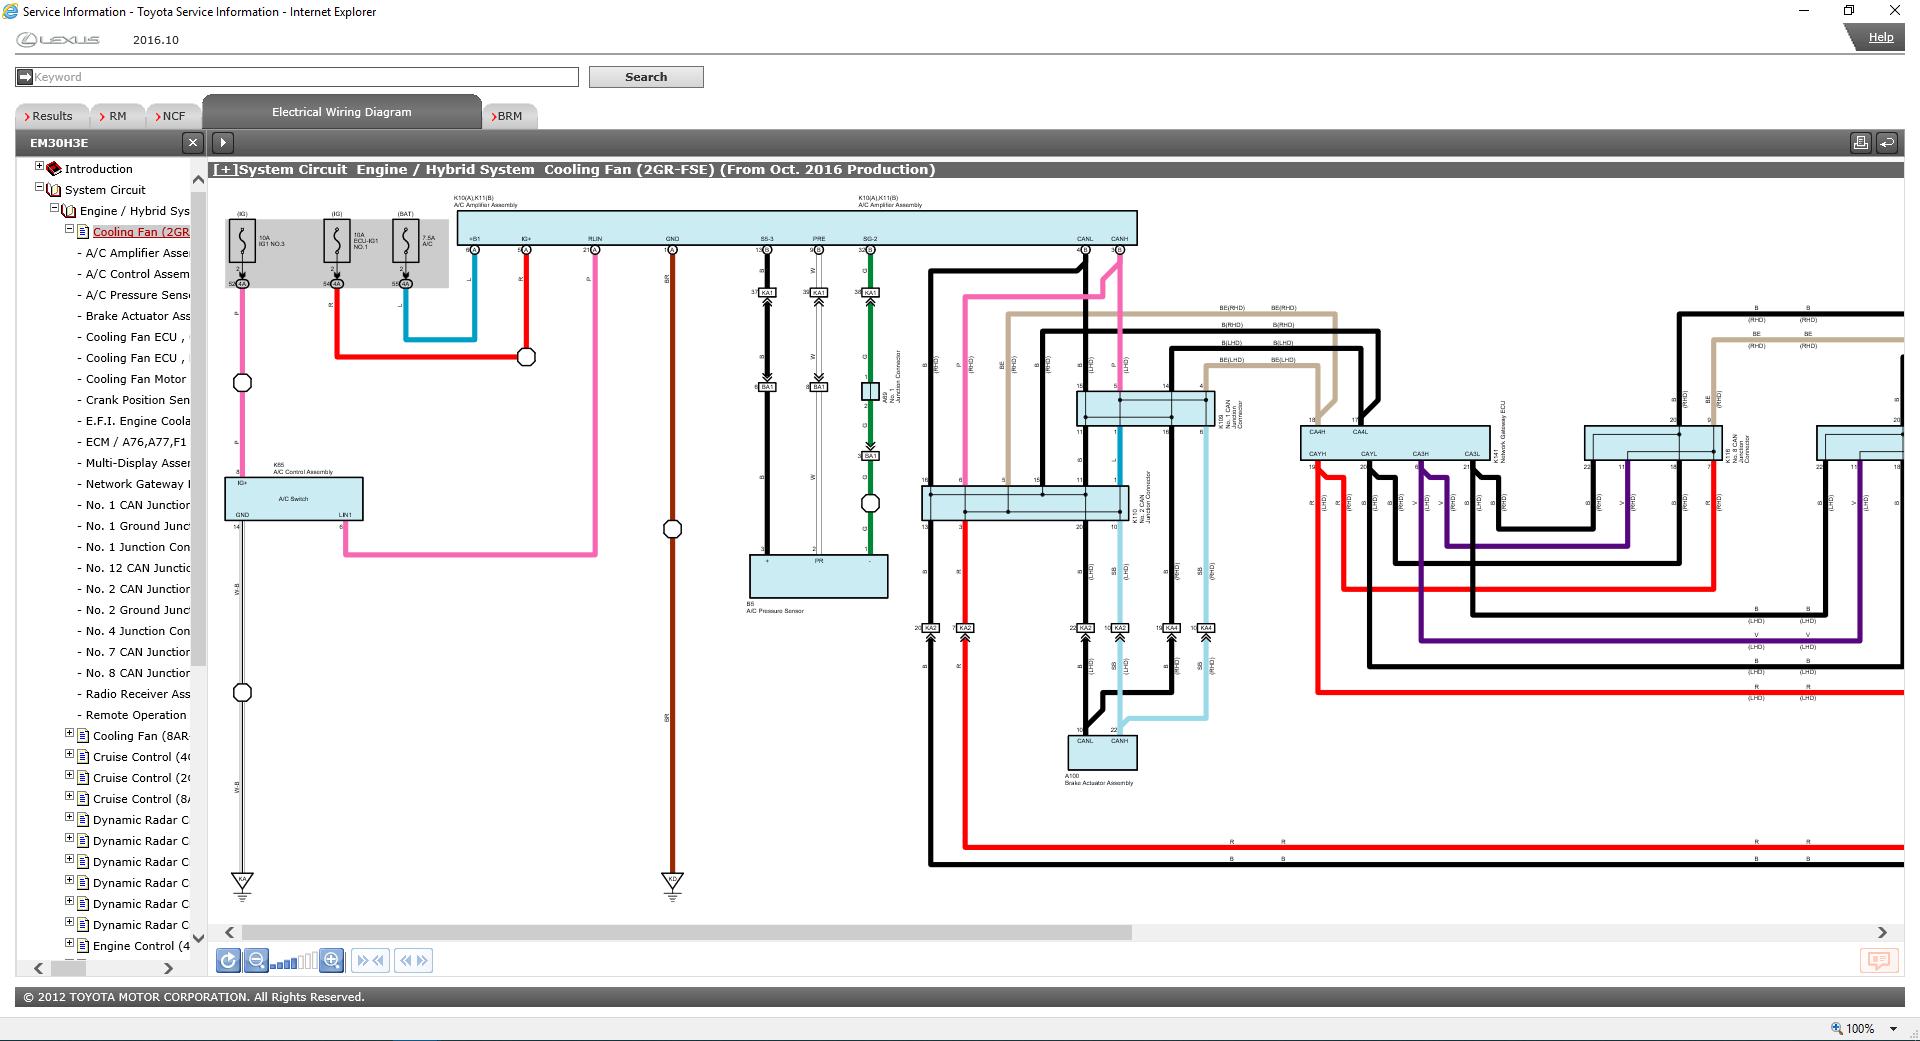
Task: Switch to the RM tab
Action: point(117,116)
